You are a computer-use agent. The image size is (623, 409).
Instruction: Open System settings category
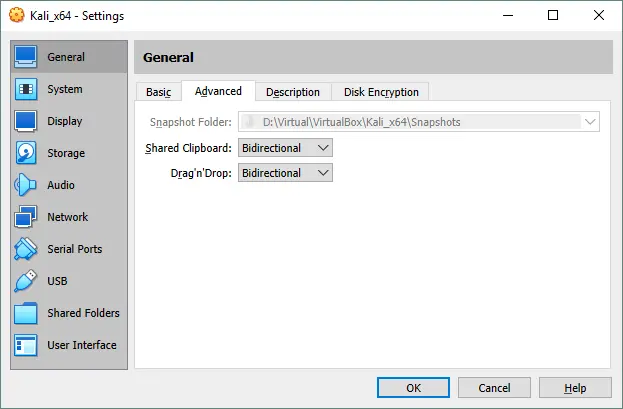click(x=69, y=89)
